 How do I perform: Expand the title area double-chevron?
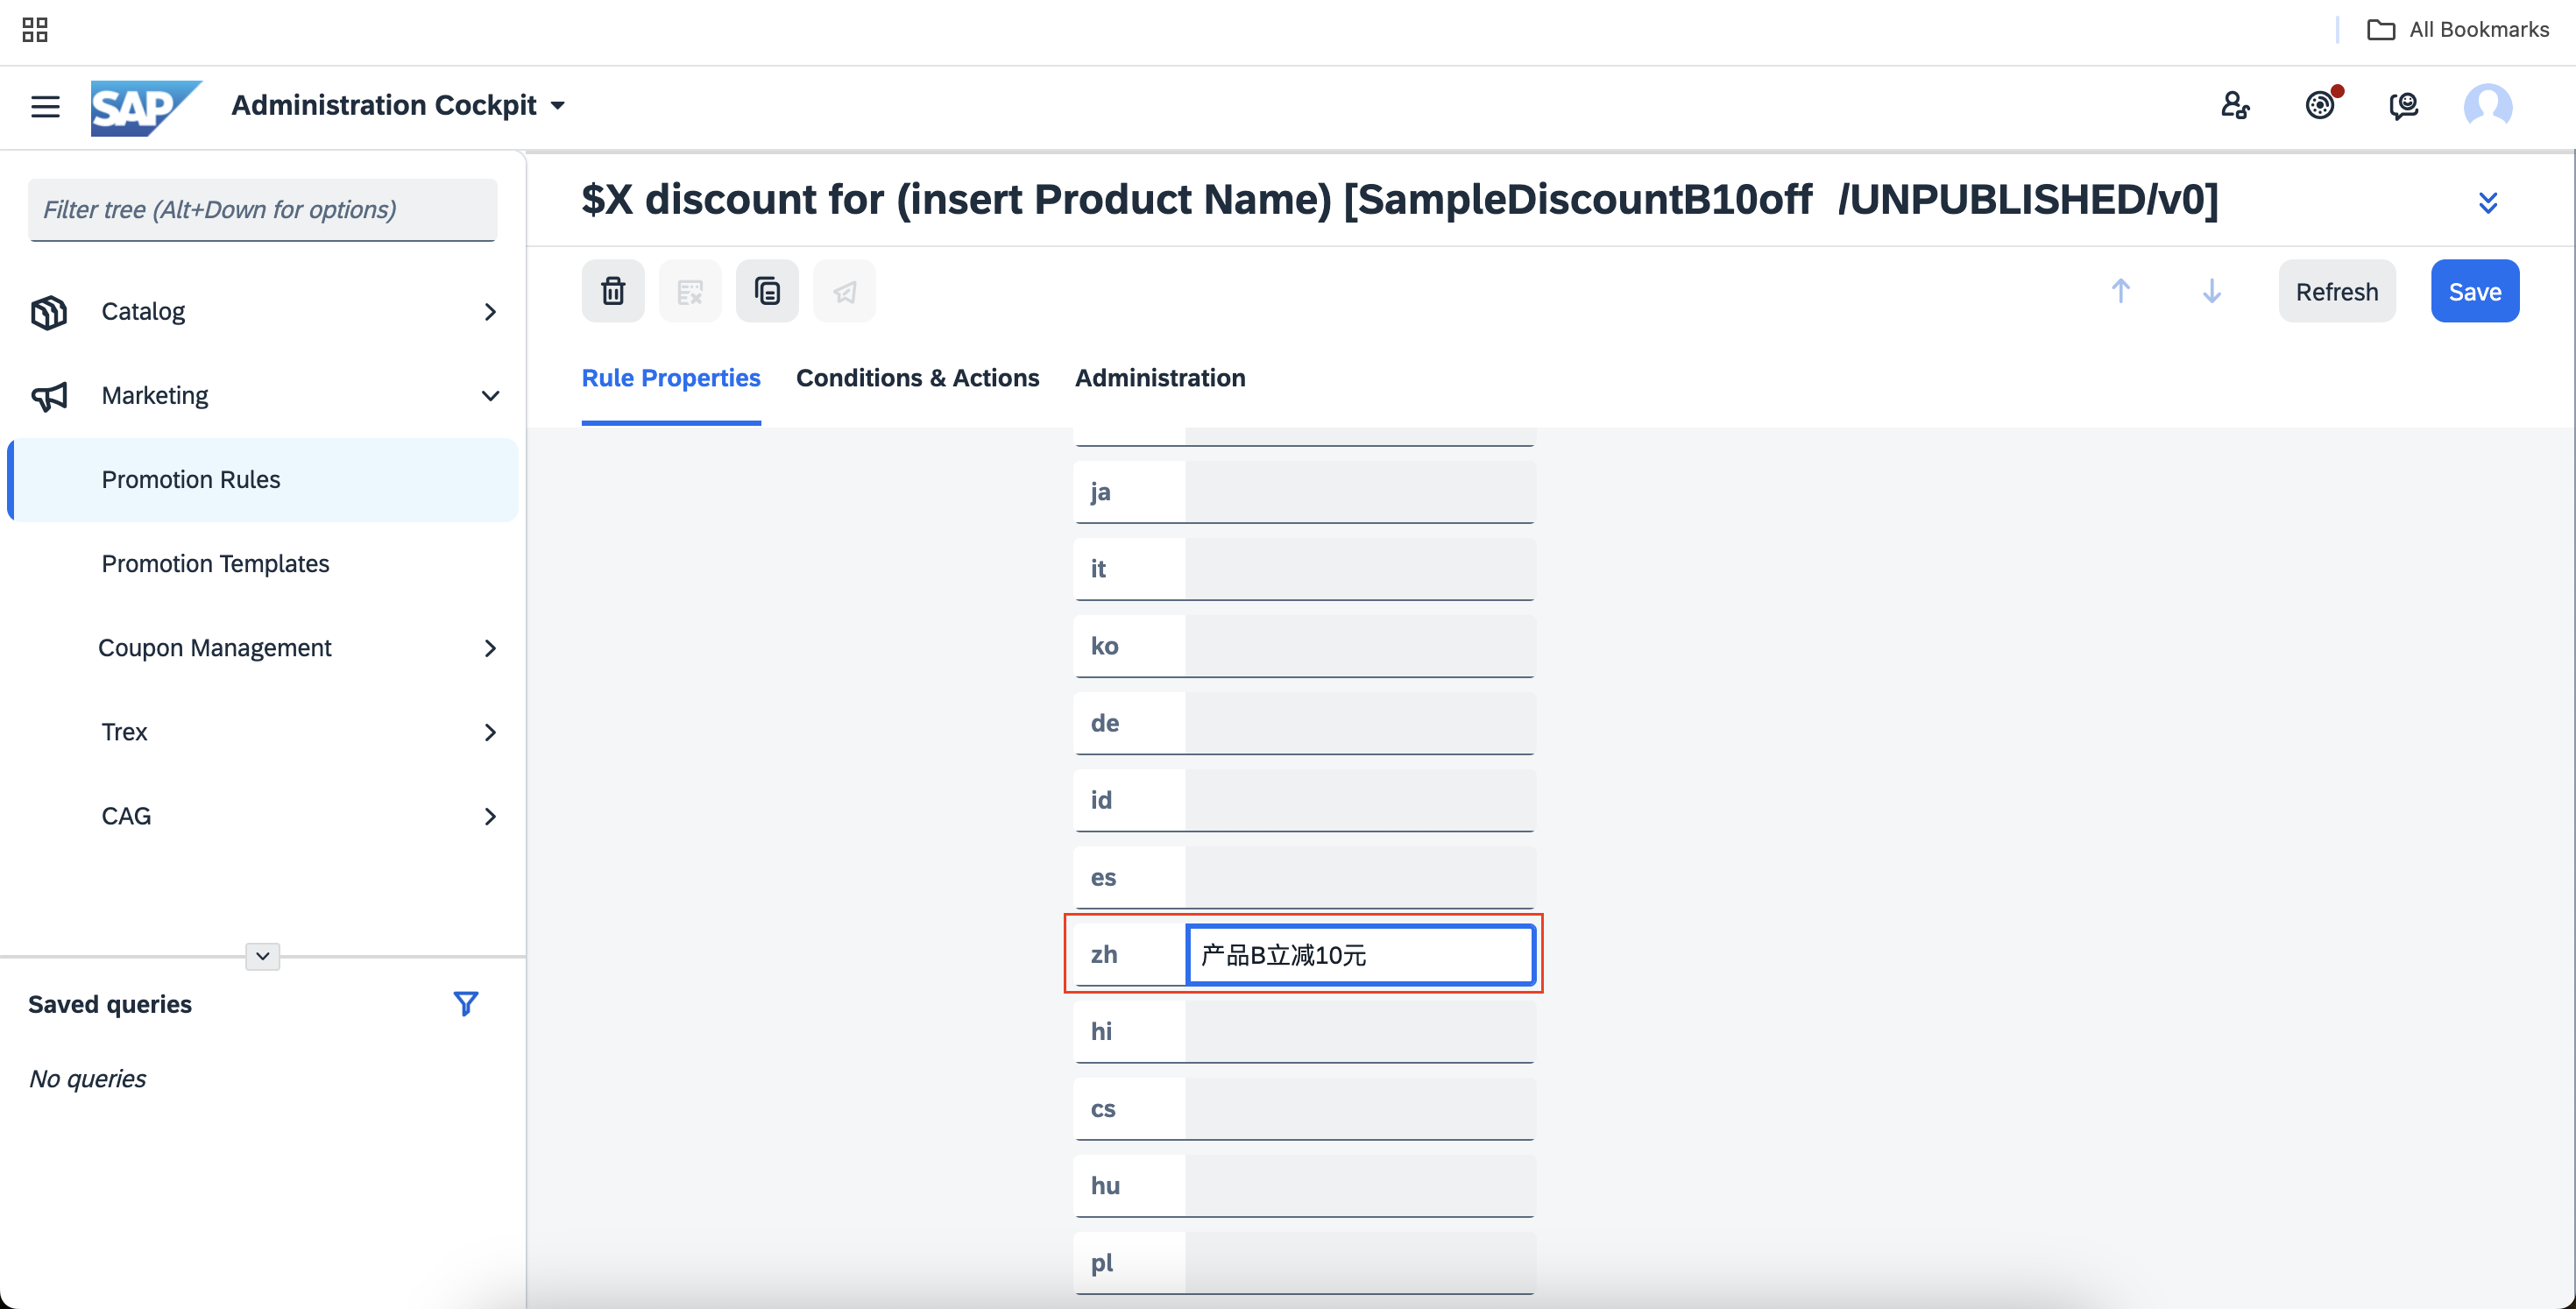point(2488,203)
